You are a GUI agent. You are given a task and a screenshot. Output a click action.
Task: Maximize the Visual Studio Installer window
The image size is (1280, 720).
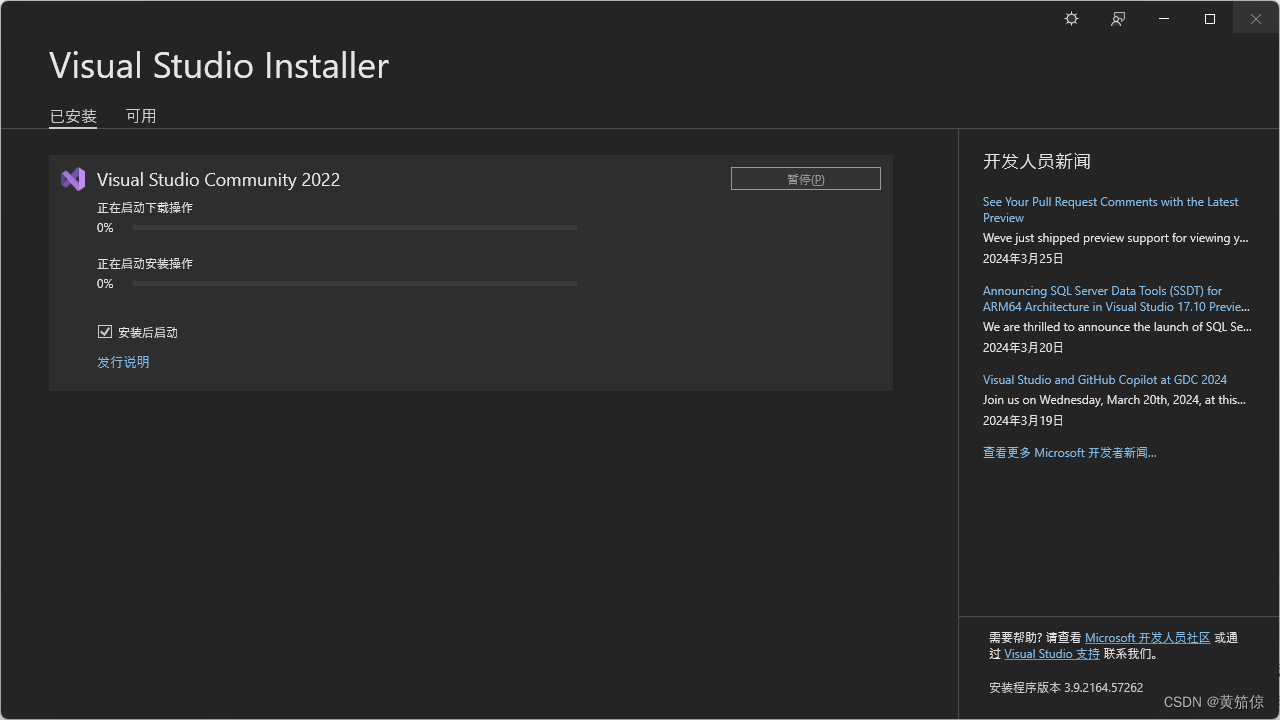coord(1210,19)
